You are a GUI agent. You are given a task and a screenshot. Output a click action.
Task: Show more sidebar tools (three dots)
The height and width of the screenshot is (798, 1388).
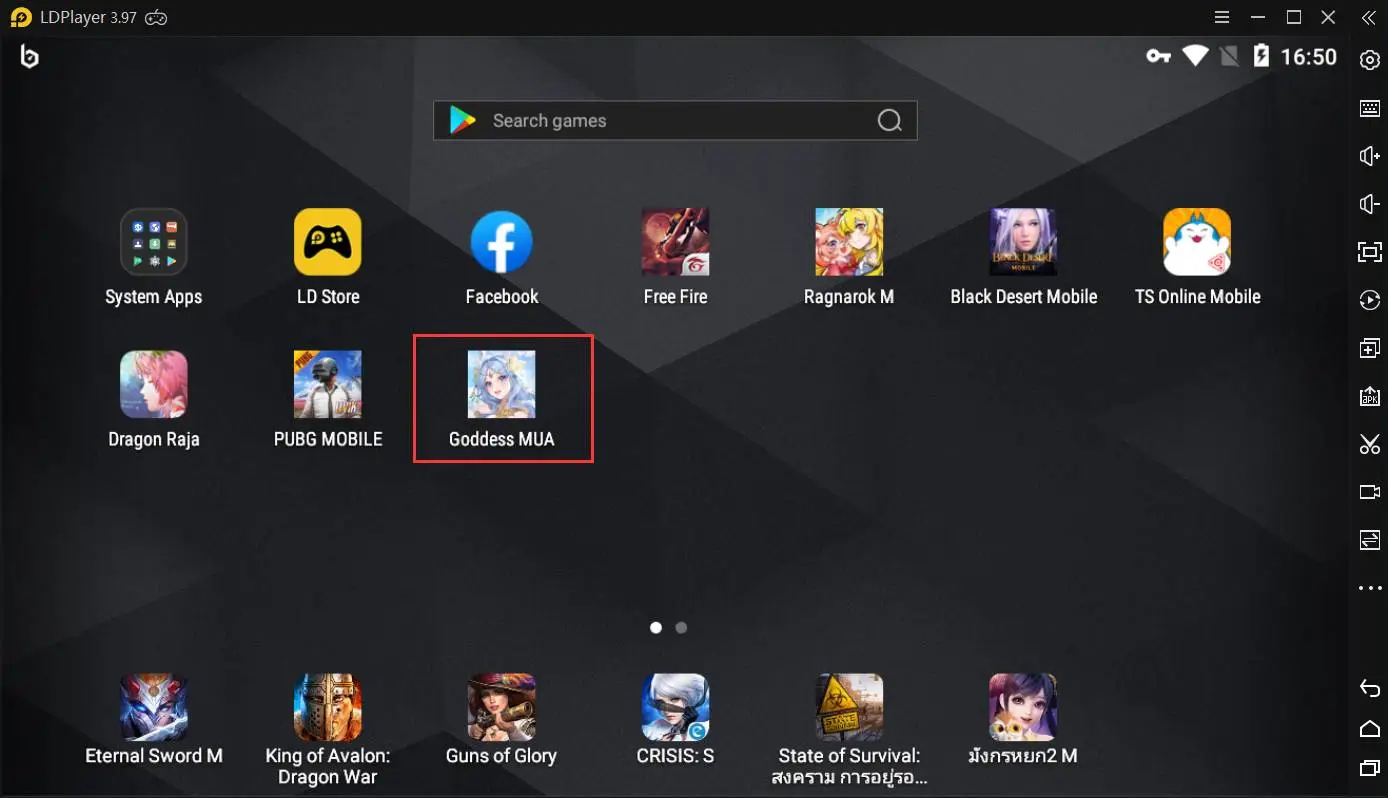[x=1370, y=588]
